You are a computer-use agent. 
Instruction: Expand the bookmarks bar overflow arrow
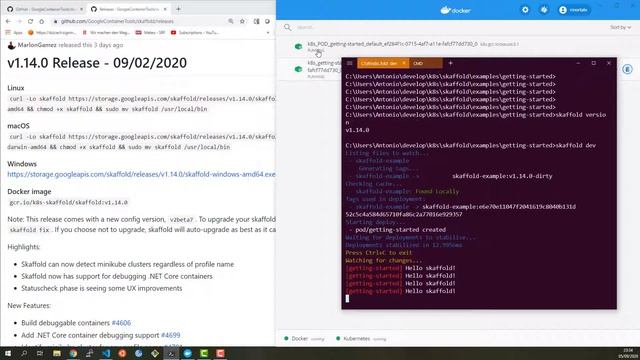pos(268,32)
